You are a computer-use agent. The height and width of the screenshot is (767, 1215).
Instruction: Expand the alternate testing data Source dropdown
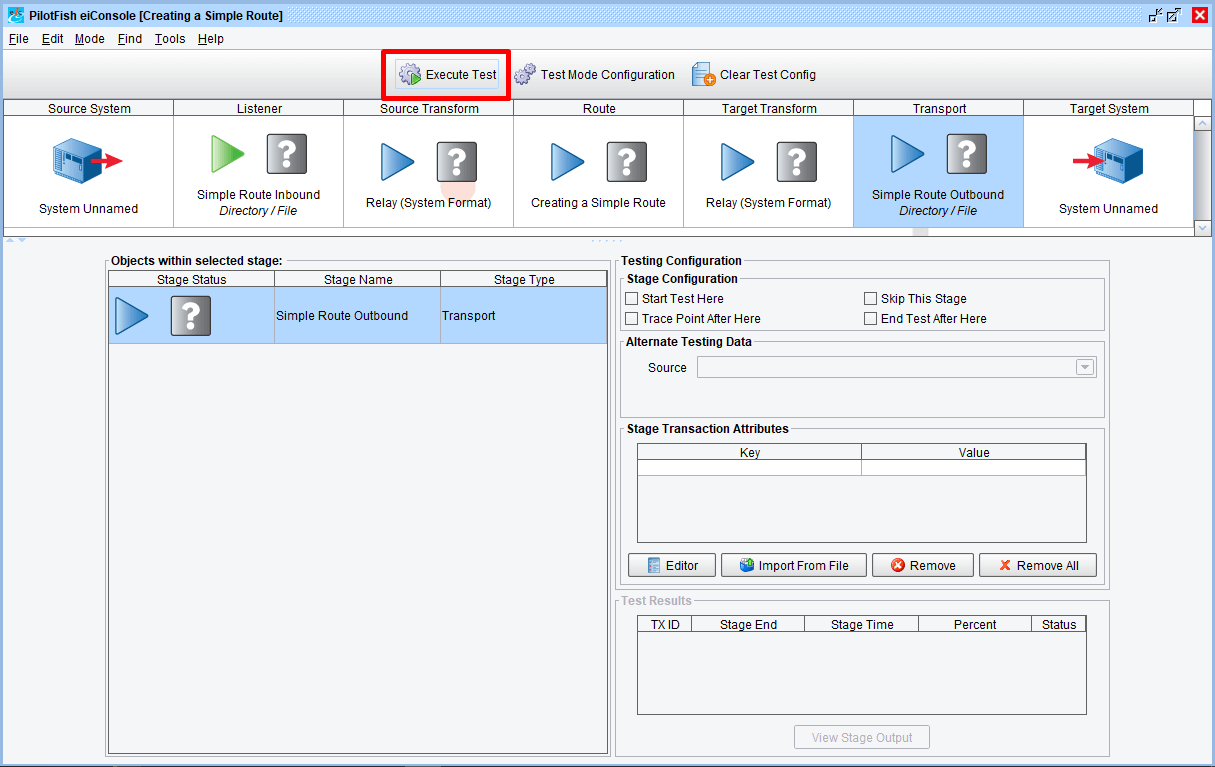pos(1085,368)
